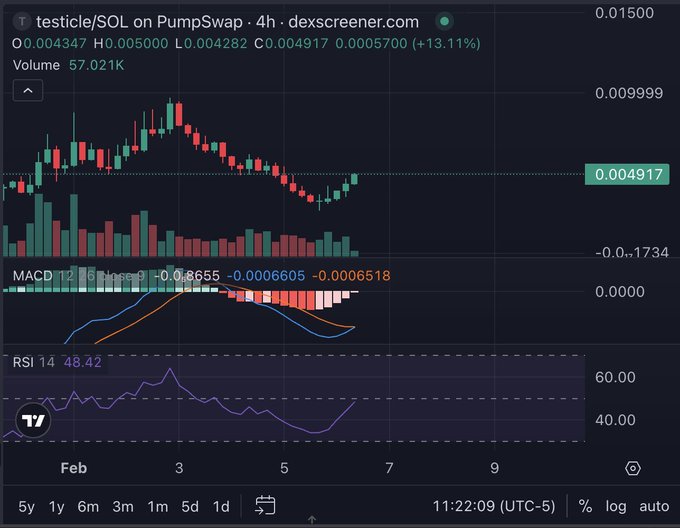Click the current price label 0.004917

[x=628, y=174]
